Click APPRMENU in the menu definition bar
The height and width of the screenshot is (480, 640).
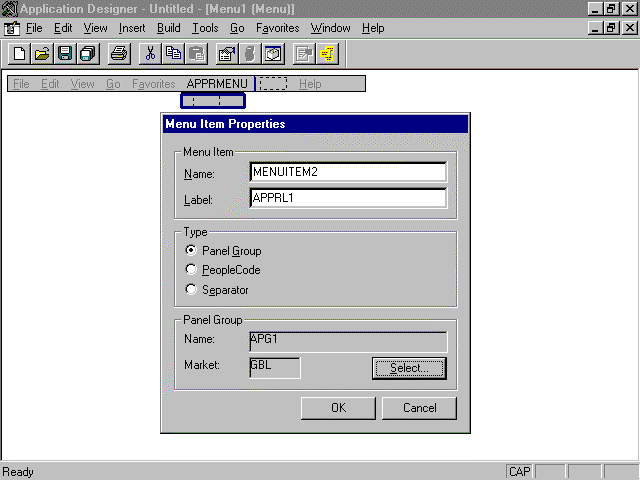pyautogui.click(x=217, y=84)
